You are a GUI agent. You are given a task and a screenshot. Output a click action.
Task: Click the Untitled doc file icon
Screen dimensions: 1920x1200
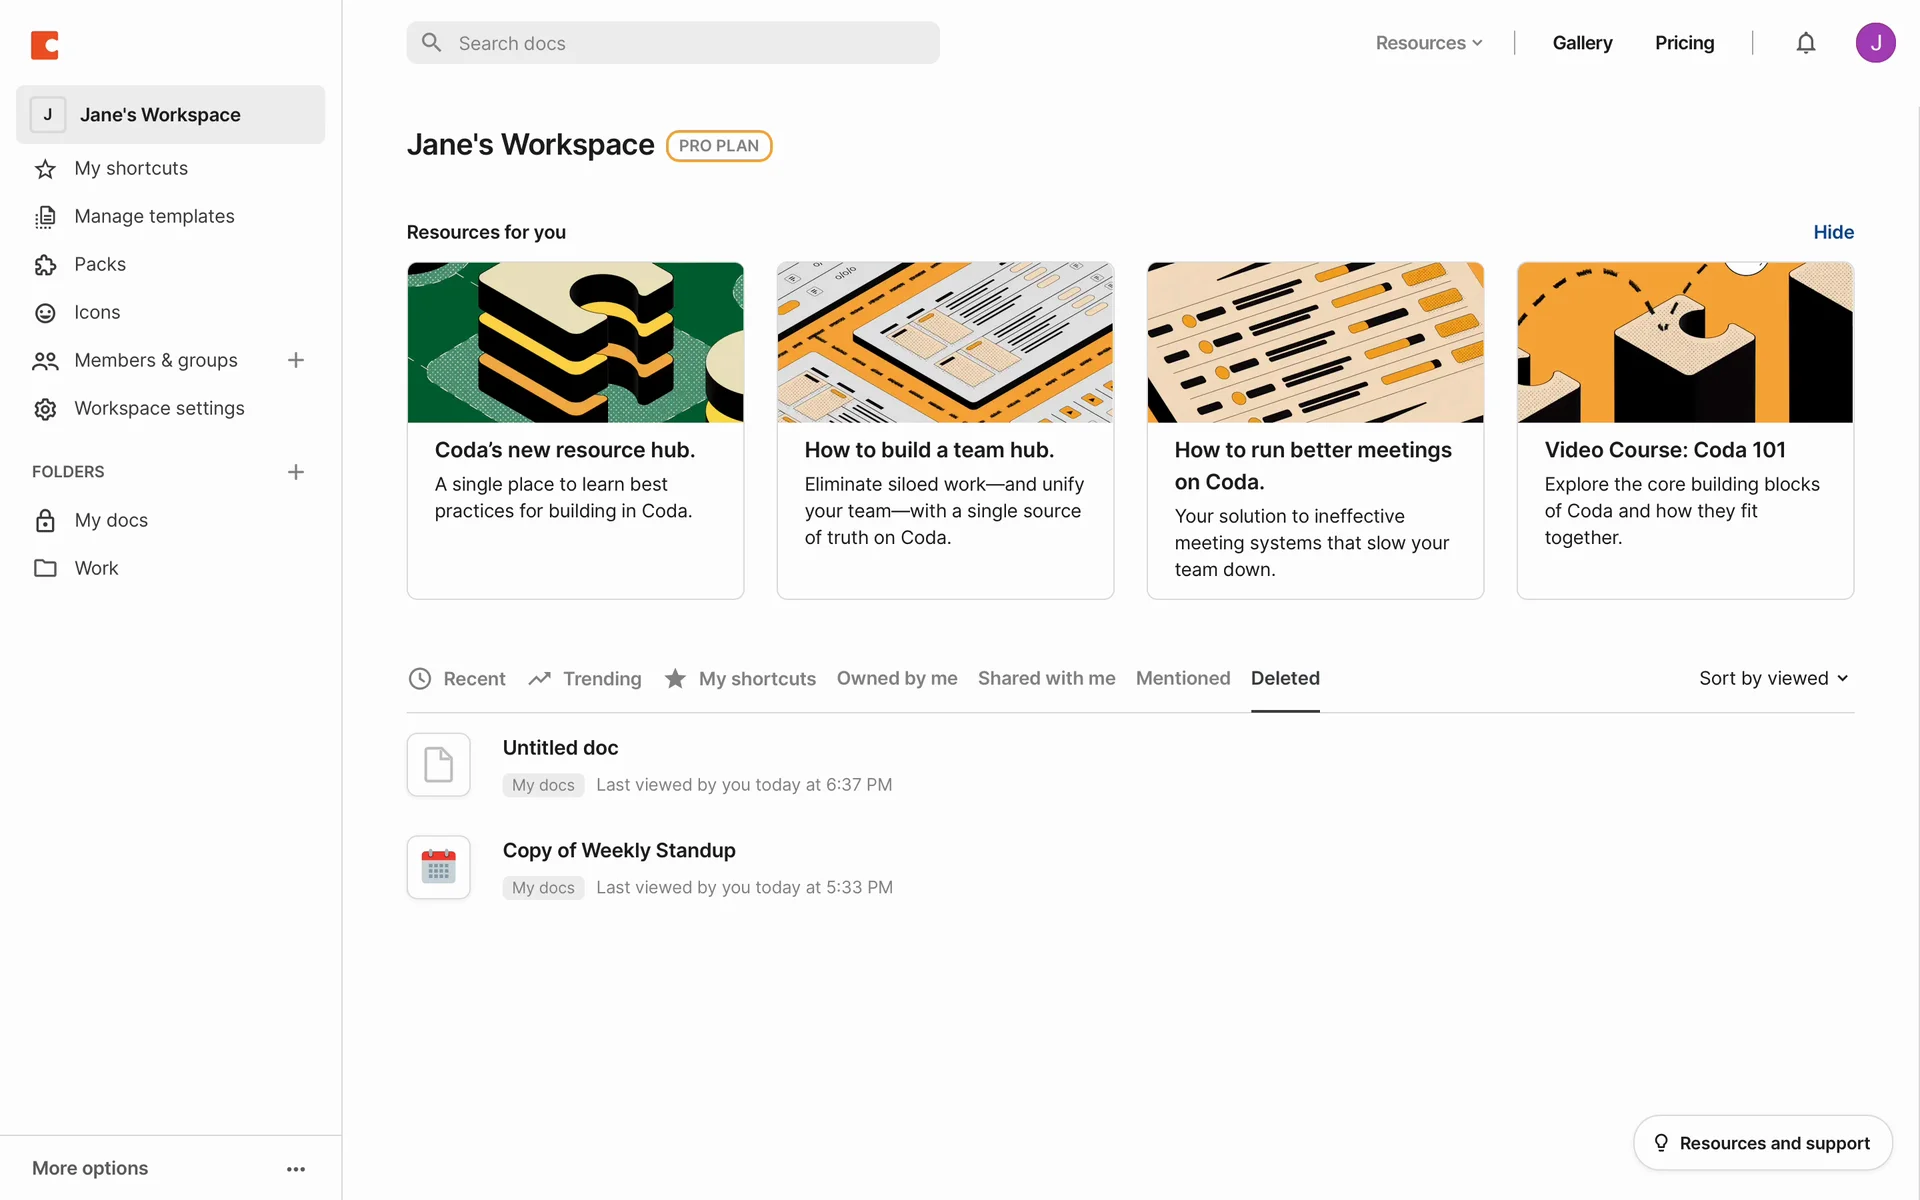pos(438,765)
